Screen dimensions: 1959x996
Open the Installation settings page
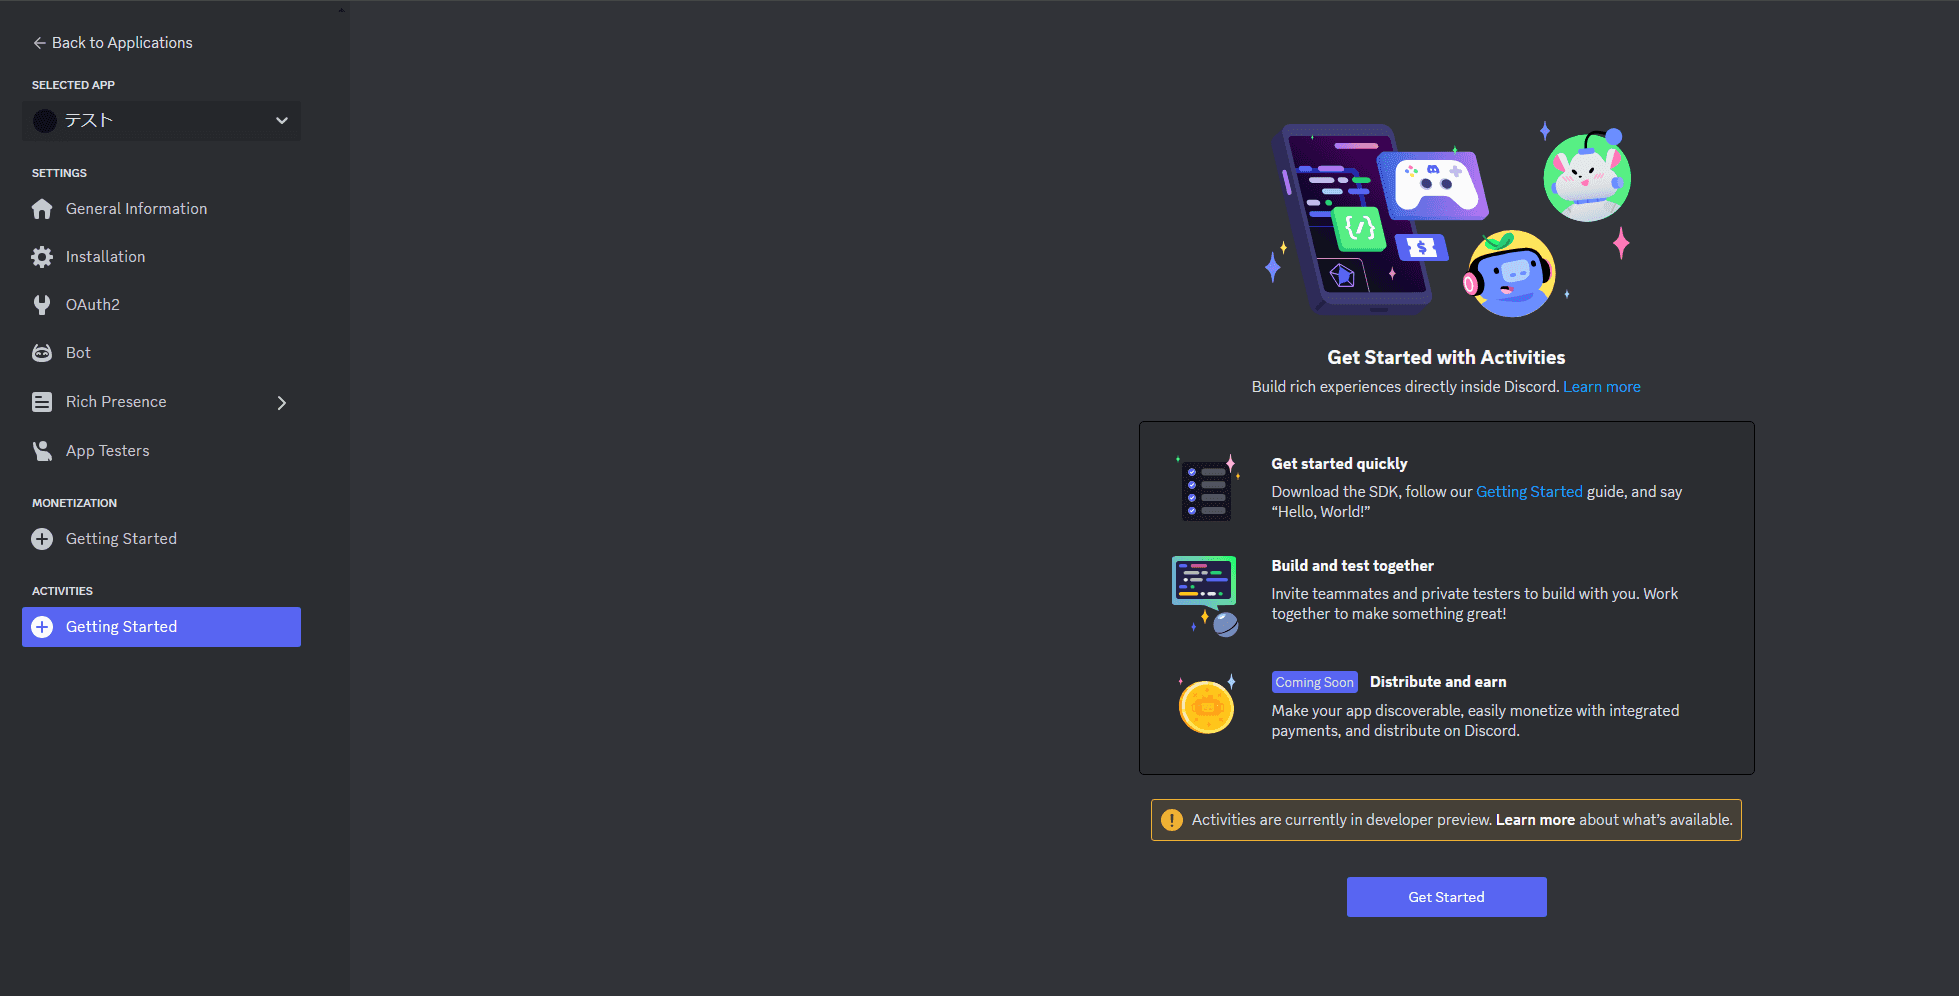click(x=161, y=257)
